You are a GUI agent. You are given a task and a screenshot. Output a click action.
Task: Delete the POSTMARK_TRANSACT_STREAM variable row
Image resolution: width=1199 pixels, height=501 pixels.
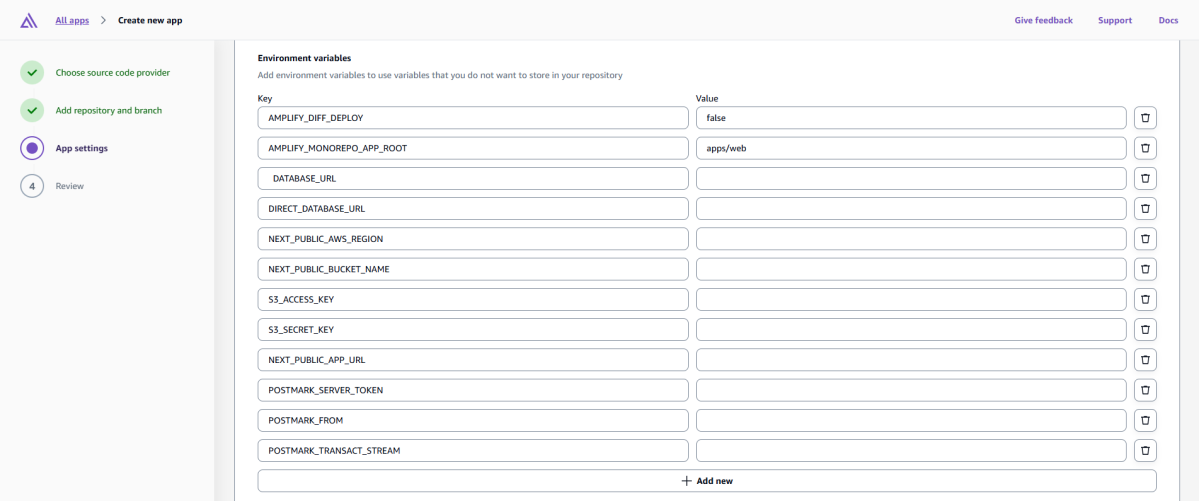click(1145, 451)
